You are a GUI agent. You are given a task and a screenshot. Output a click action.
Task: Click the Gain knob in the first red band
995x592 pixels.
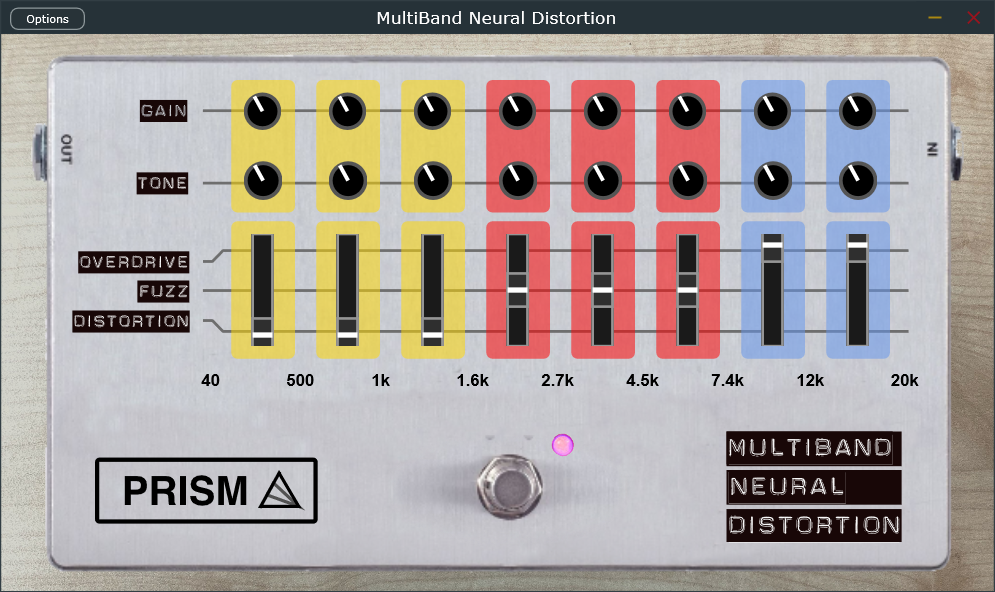point(517,111)
